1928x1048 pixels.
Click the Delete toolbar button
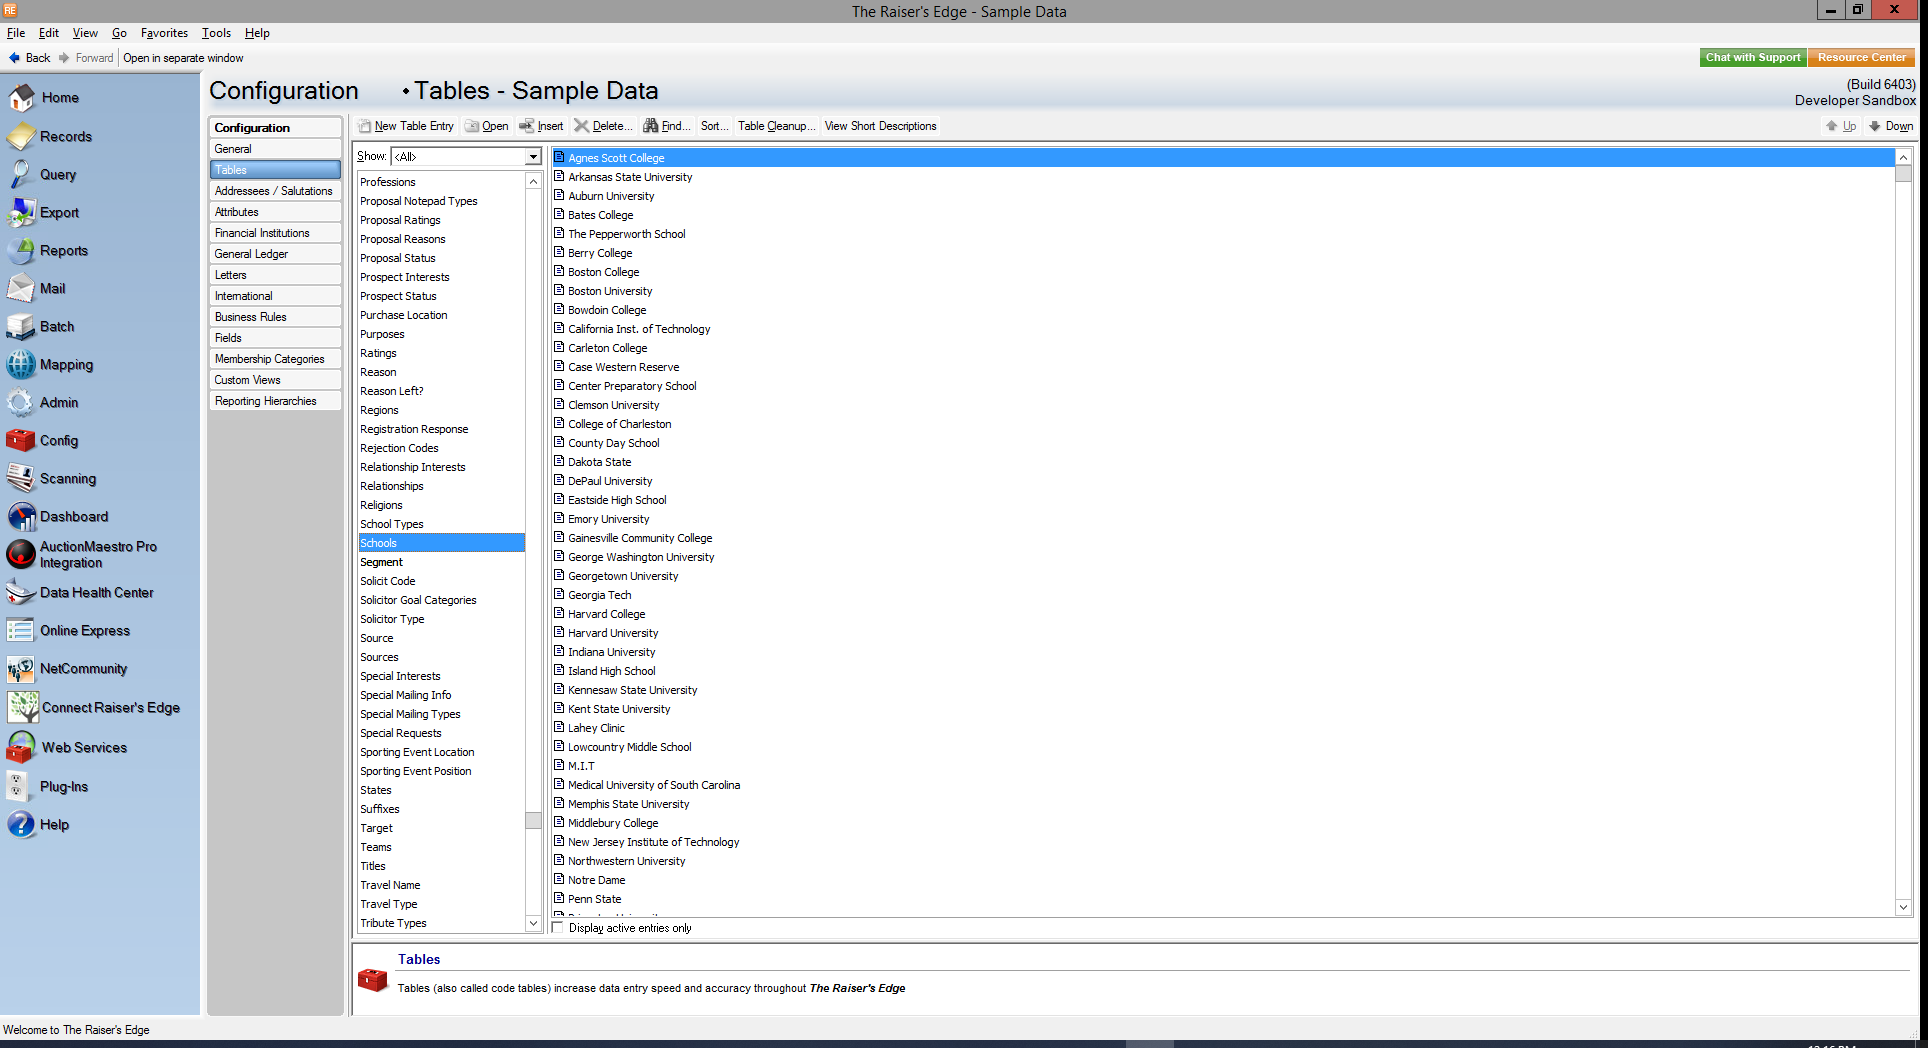pyautogui.click(x=603, y=126)
